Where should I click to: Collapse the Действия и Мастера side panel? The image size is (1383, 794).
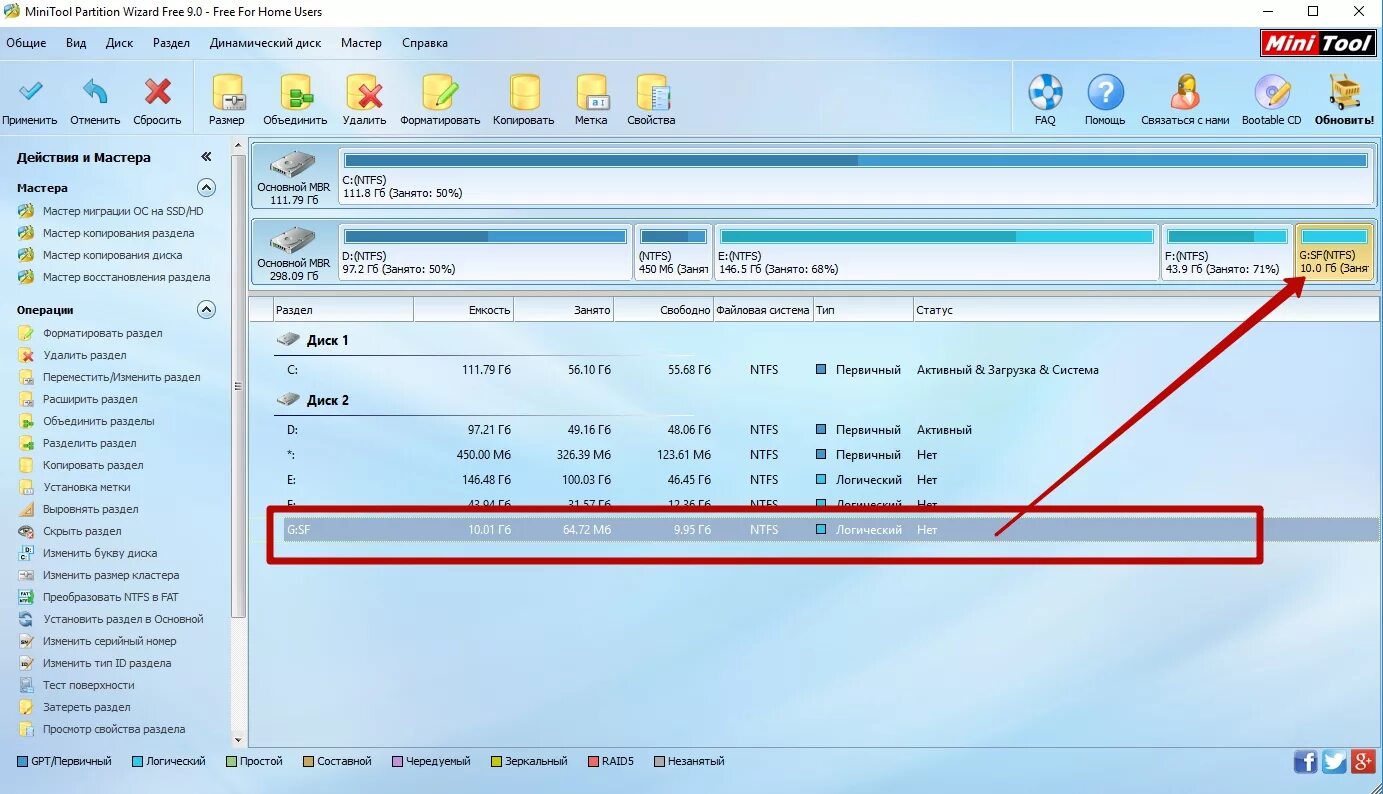(x=206, y=157)
